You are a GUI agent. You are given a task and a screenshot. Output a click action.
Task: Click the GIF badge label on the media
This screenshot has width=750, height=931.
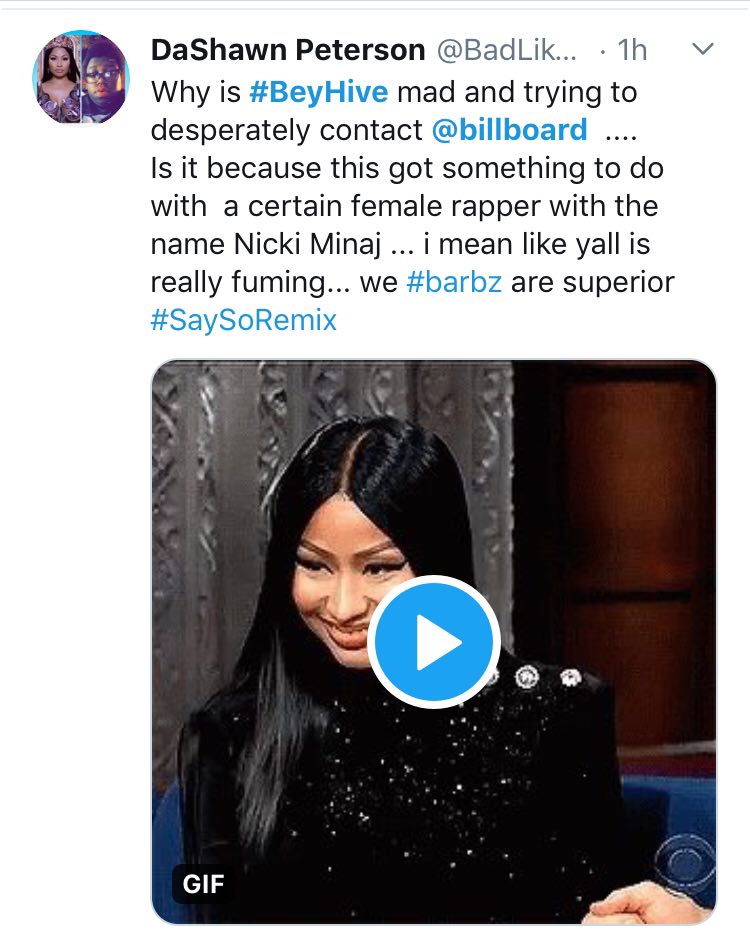pos(204,884)
